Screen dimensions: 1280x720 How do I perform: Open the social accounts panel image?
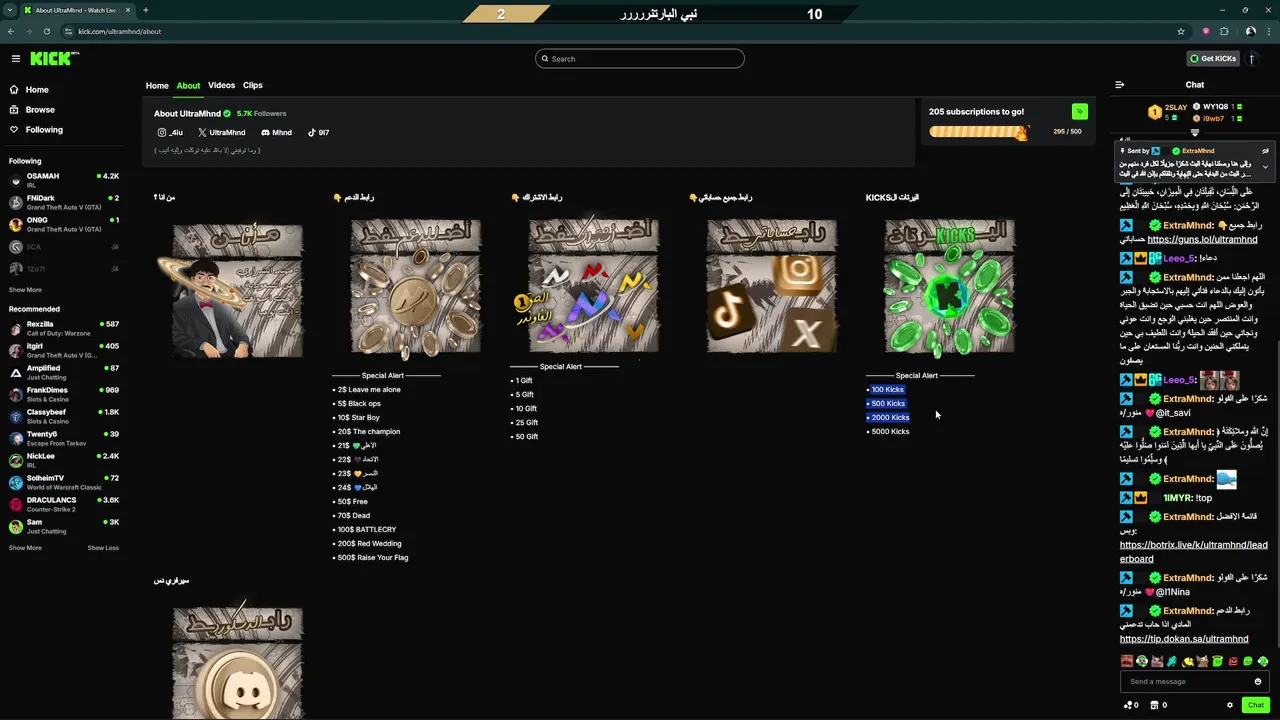pos(771,288)
